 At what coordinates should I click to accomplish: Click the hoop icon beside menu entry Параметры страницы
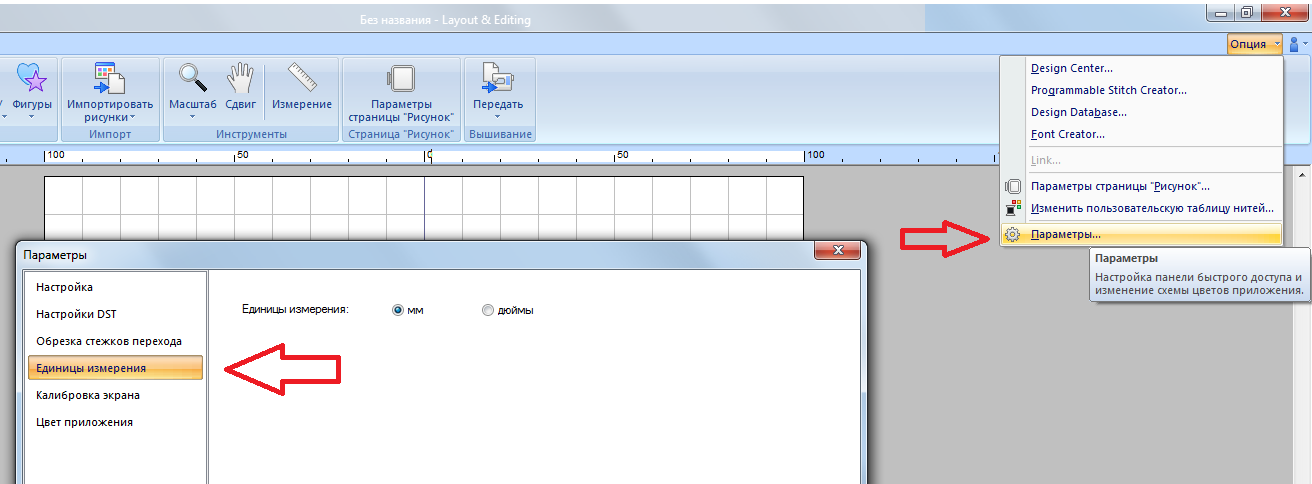pyautogui.click(x=1013, y=186)
